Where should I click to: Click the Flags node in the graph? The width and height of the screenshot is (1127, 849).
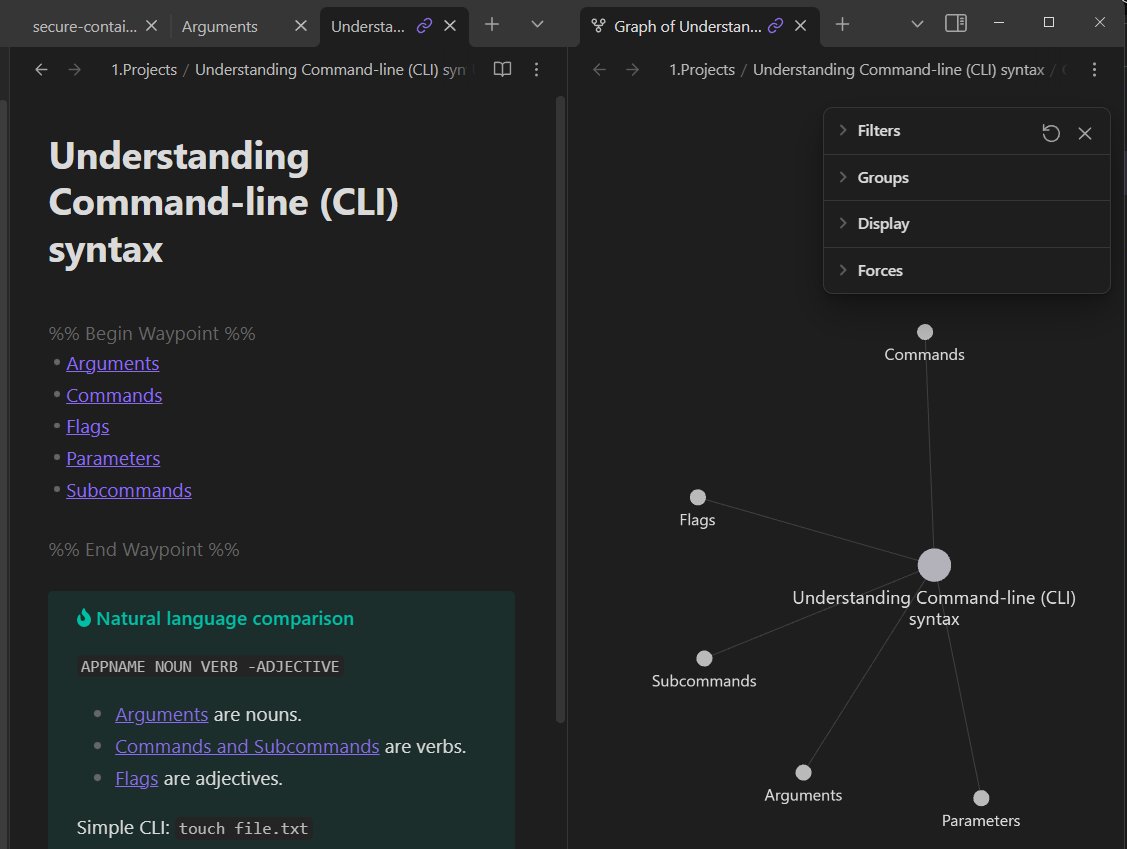click(697, 497)
